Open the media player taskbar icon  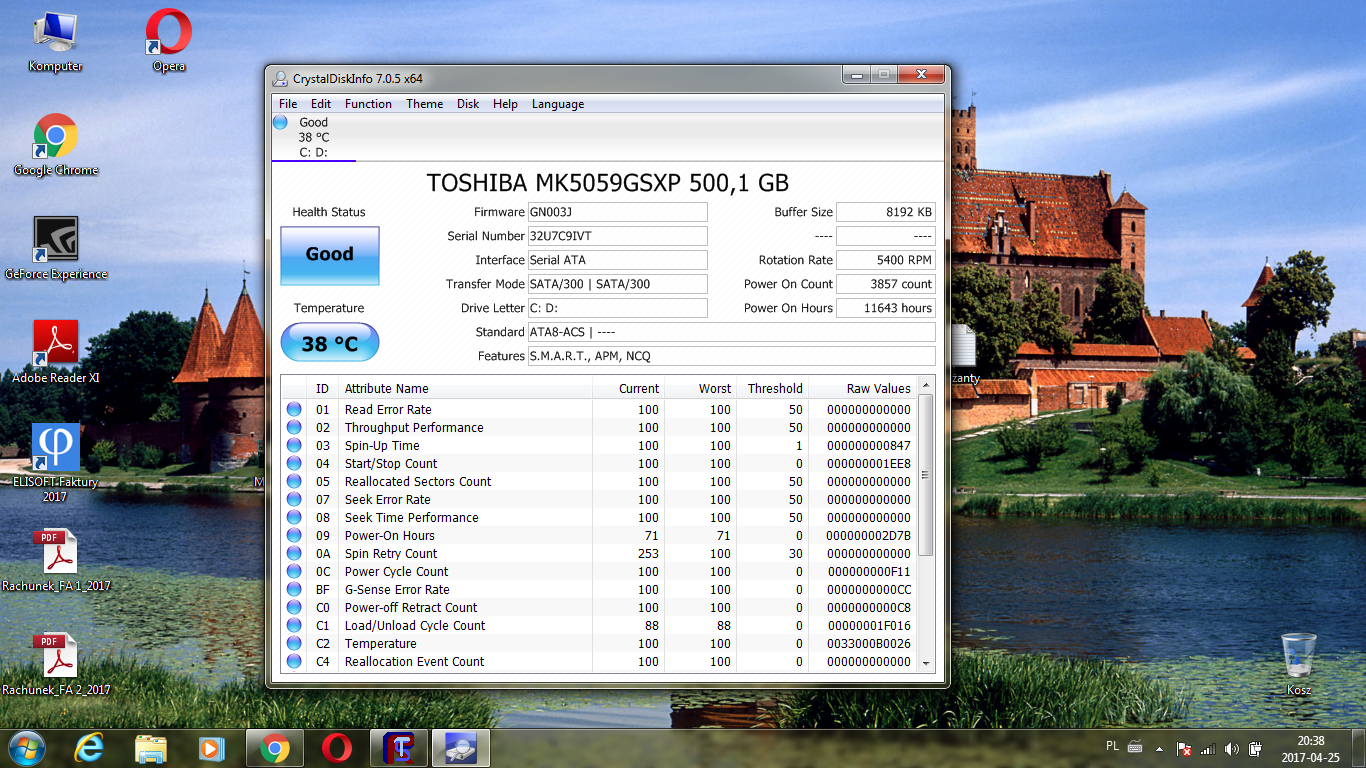(211, 748)
